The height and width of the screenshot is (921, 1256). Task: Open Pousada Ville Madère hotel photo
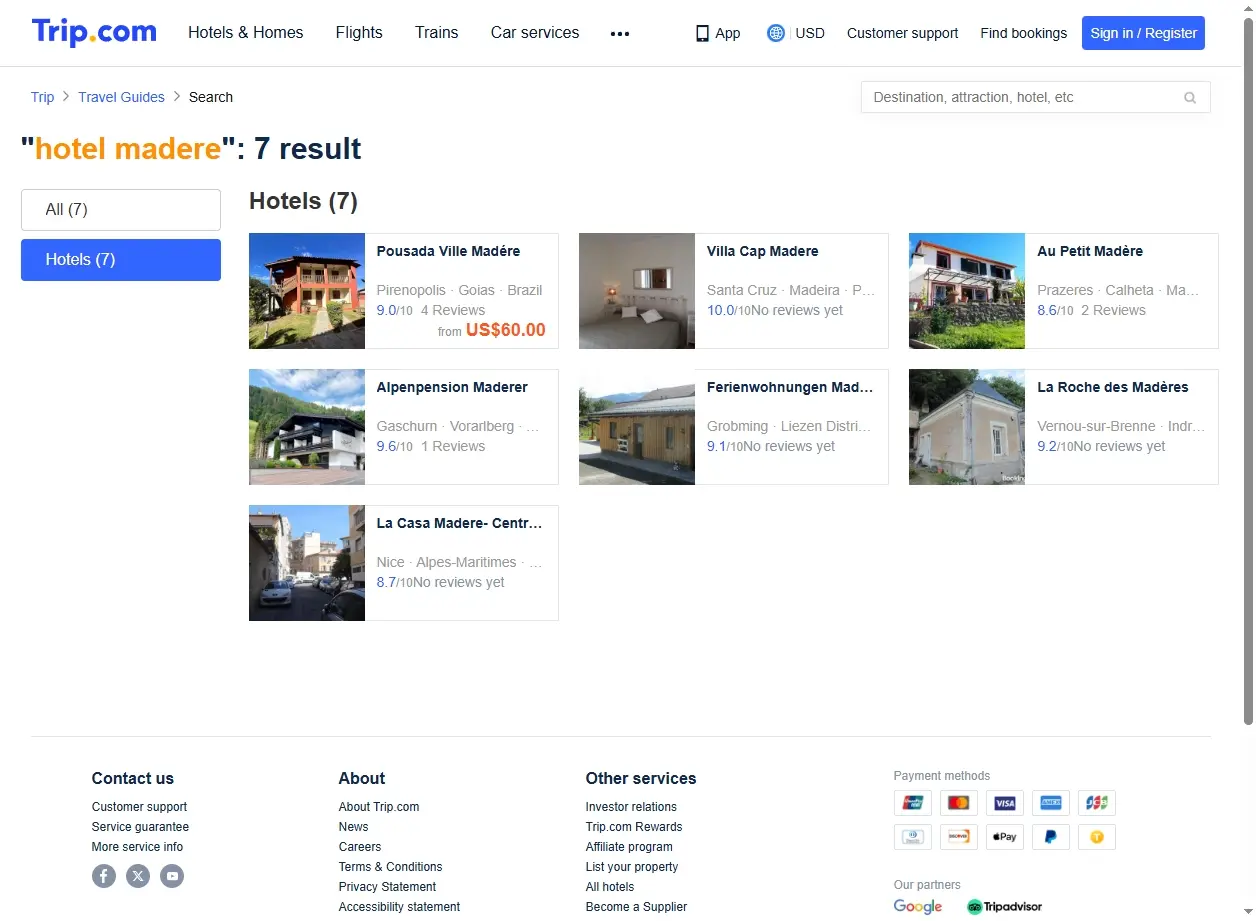point(307,291)
